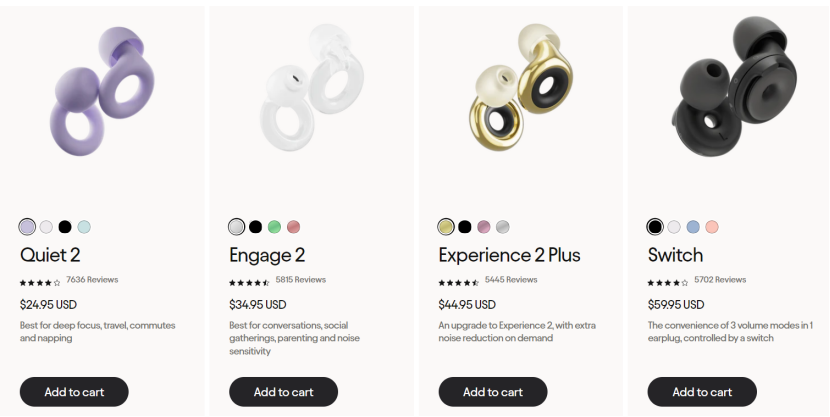Choose the black color swatch for Quiet 2

coord(65,227)
